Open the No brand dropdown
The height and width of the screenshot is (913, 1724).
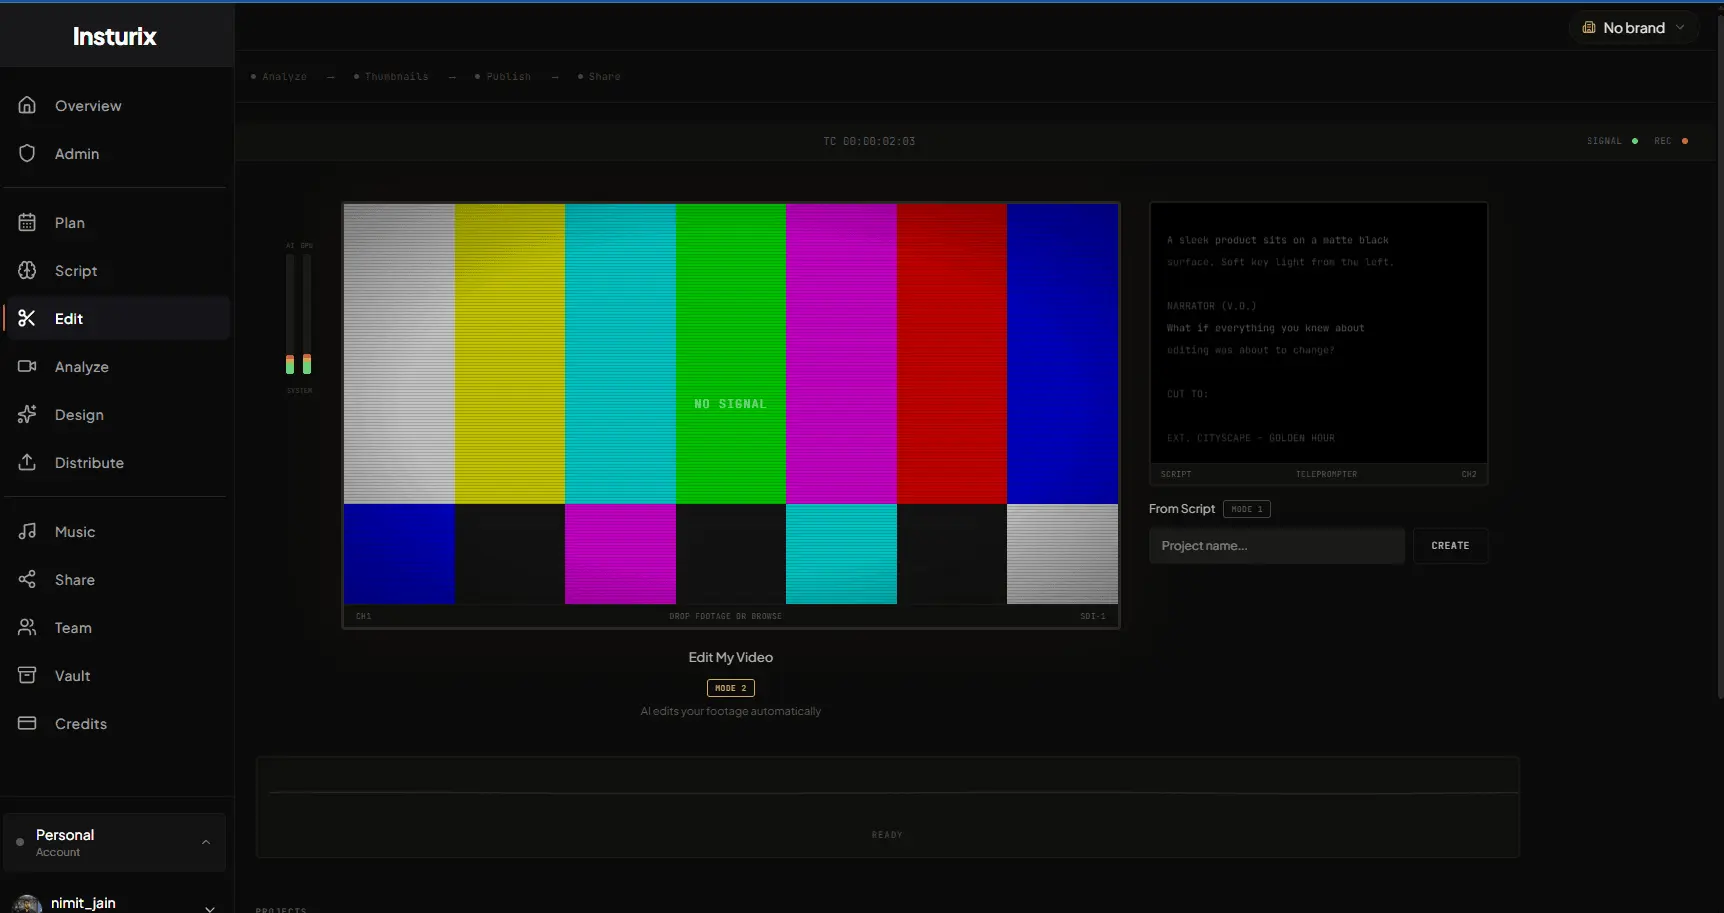tap(1634, 27)
